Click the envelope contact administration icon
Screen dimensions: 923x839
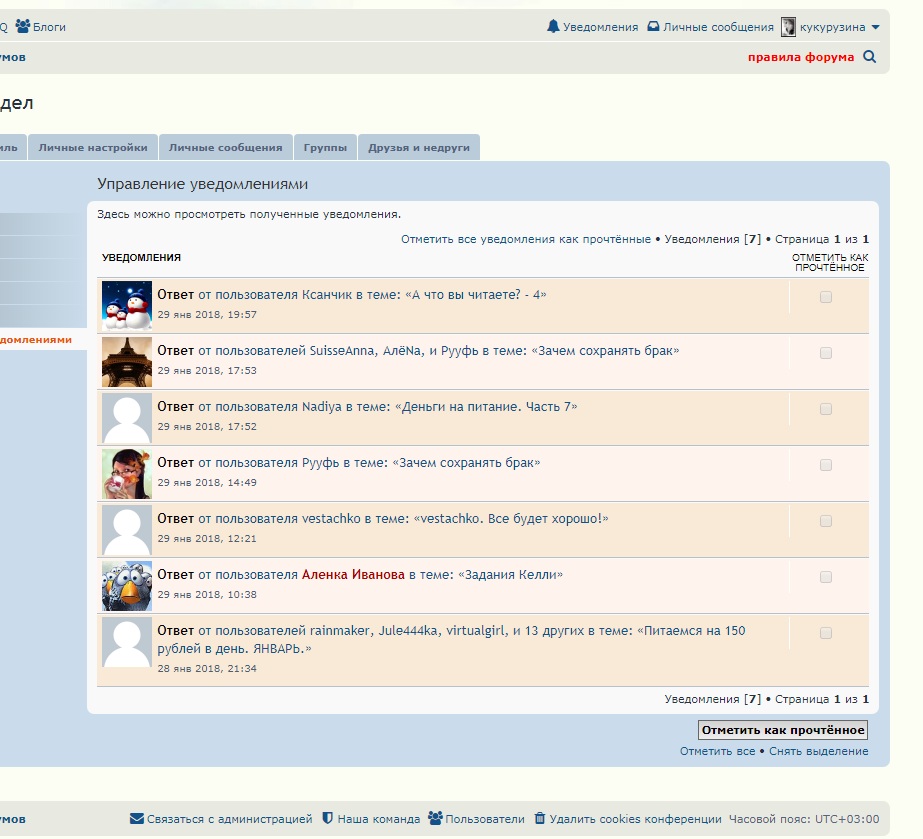tap(137, 818)
